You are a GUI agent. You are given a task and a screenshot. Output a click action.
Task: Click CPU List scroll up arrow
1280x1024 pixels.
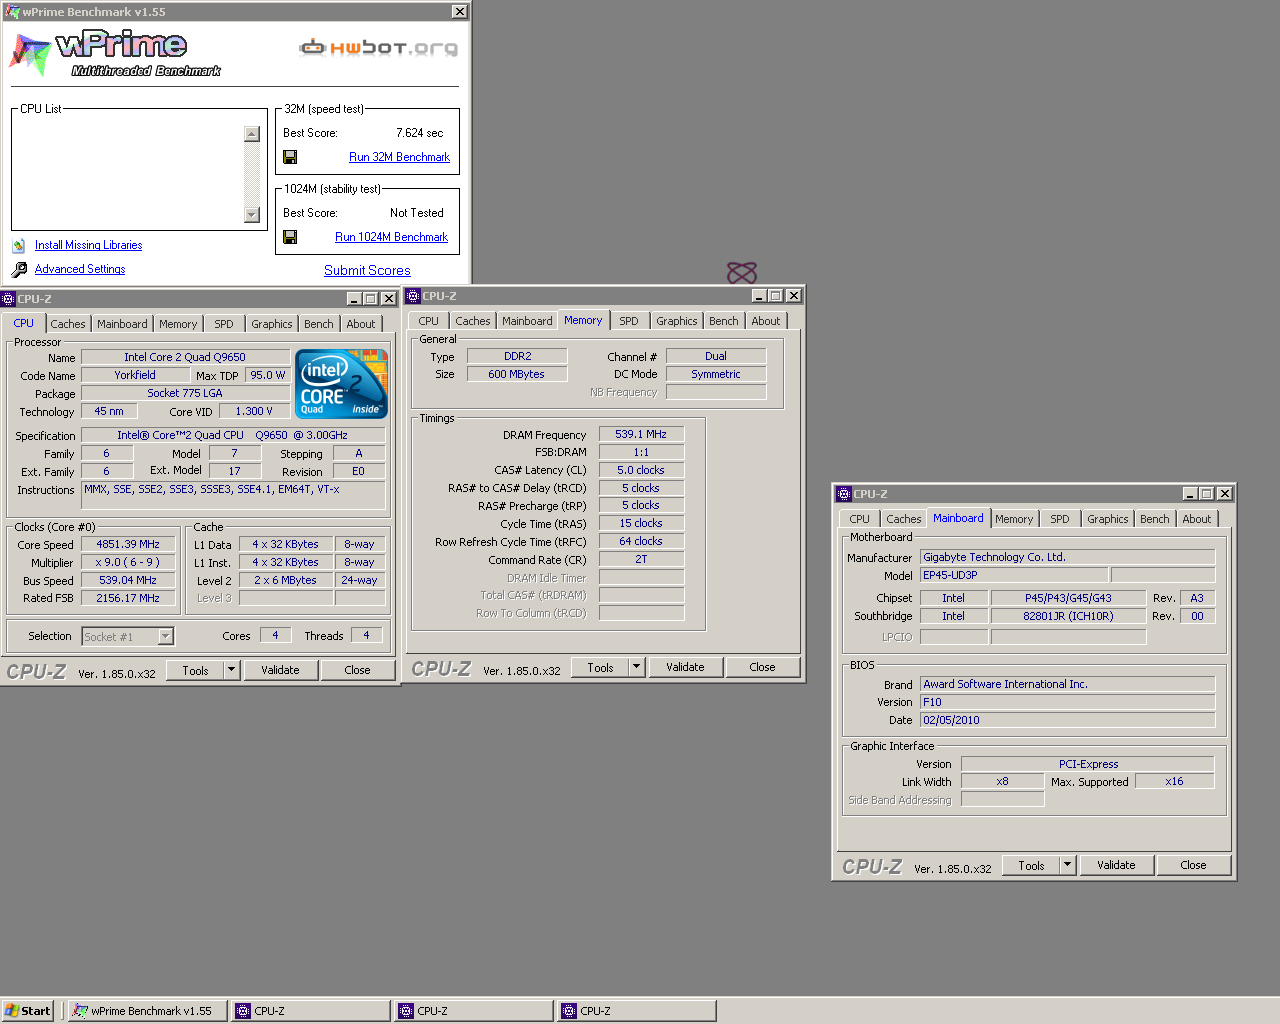[x=252, y=134]
